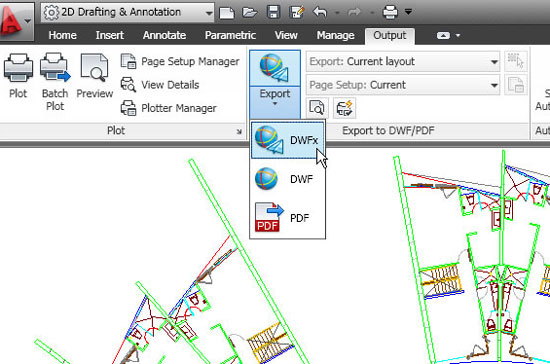
Task: Click the Save As icon with pencil
Action: [x=296, y=12]
